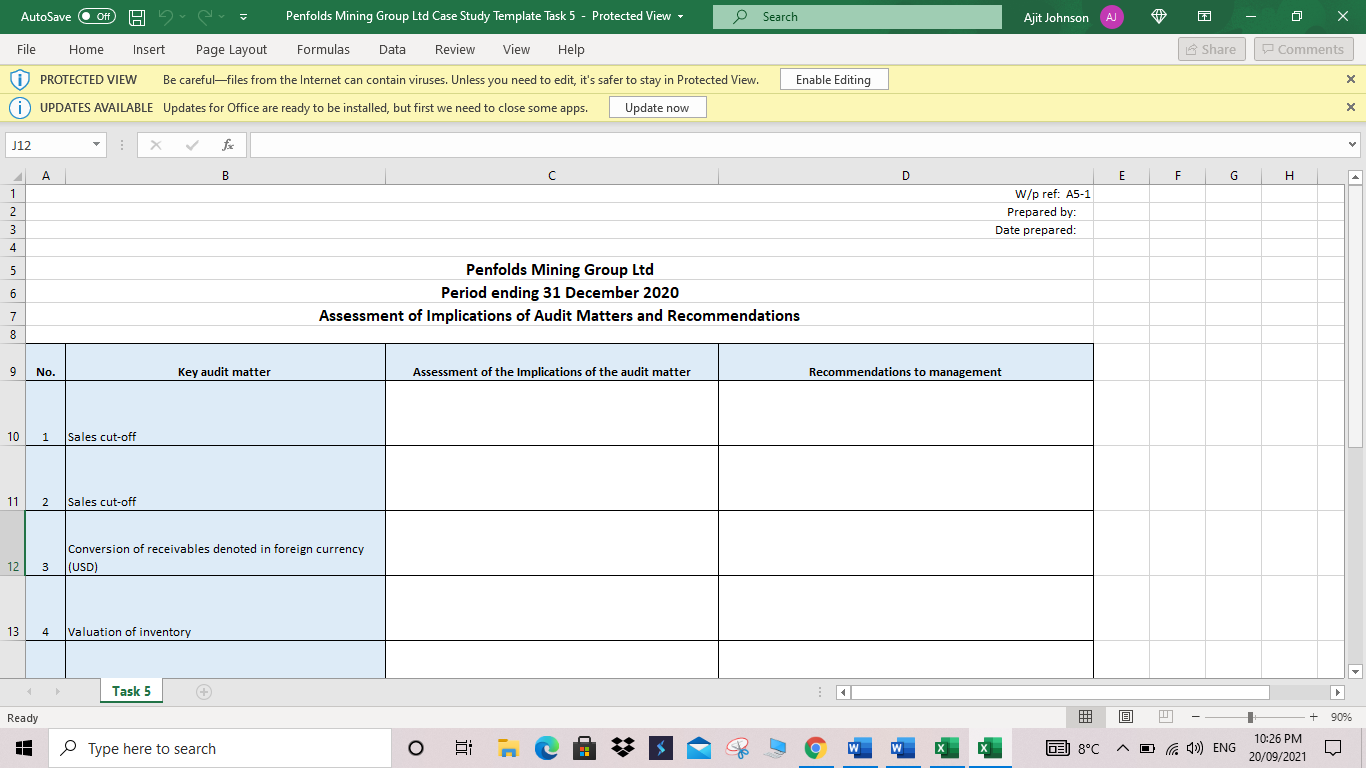Open Page Break Preview from status bar
Image resolution: width=1366 pixels, height=768 pixels.
click(x=1164, y=716)
